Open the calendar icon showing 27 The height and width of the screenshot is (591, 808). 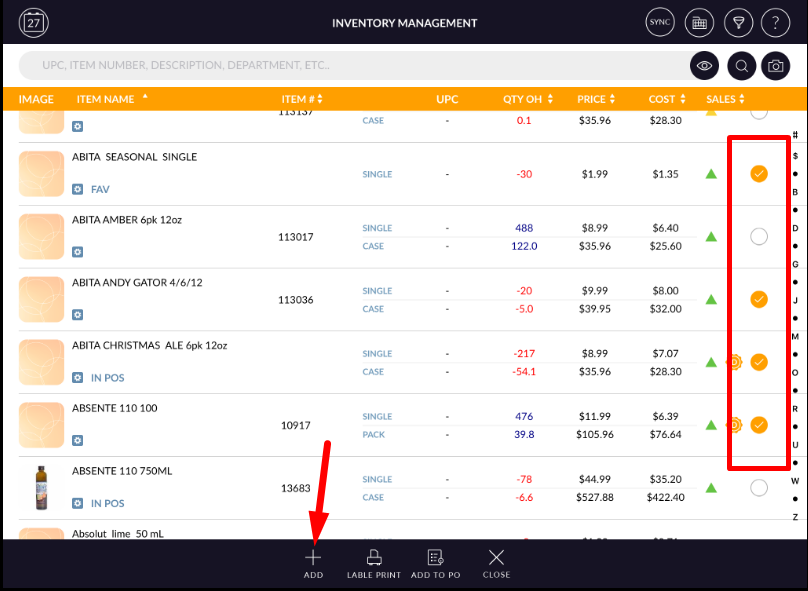coord(34,22)
